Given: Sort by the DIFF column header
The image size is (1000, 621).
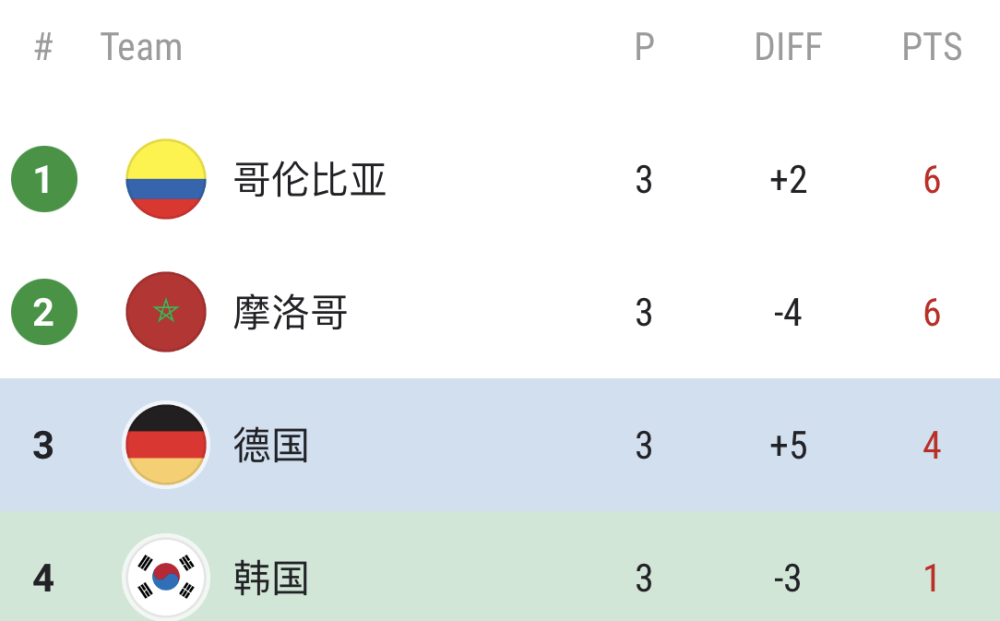Looking at the screenshot, I should (788, 47).
